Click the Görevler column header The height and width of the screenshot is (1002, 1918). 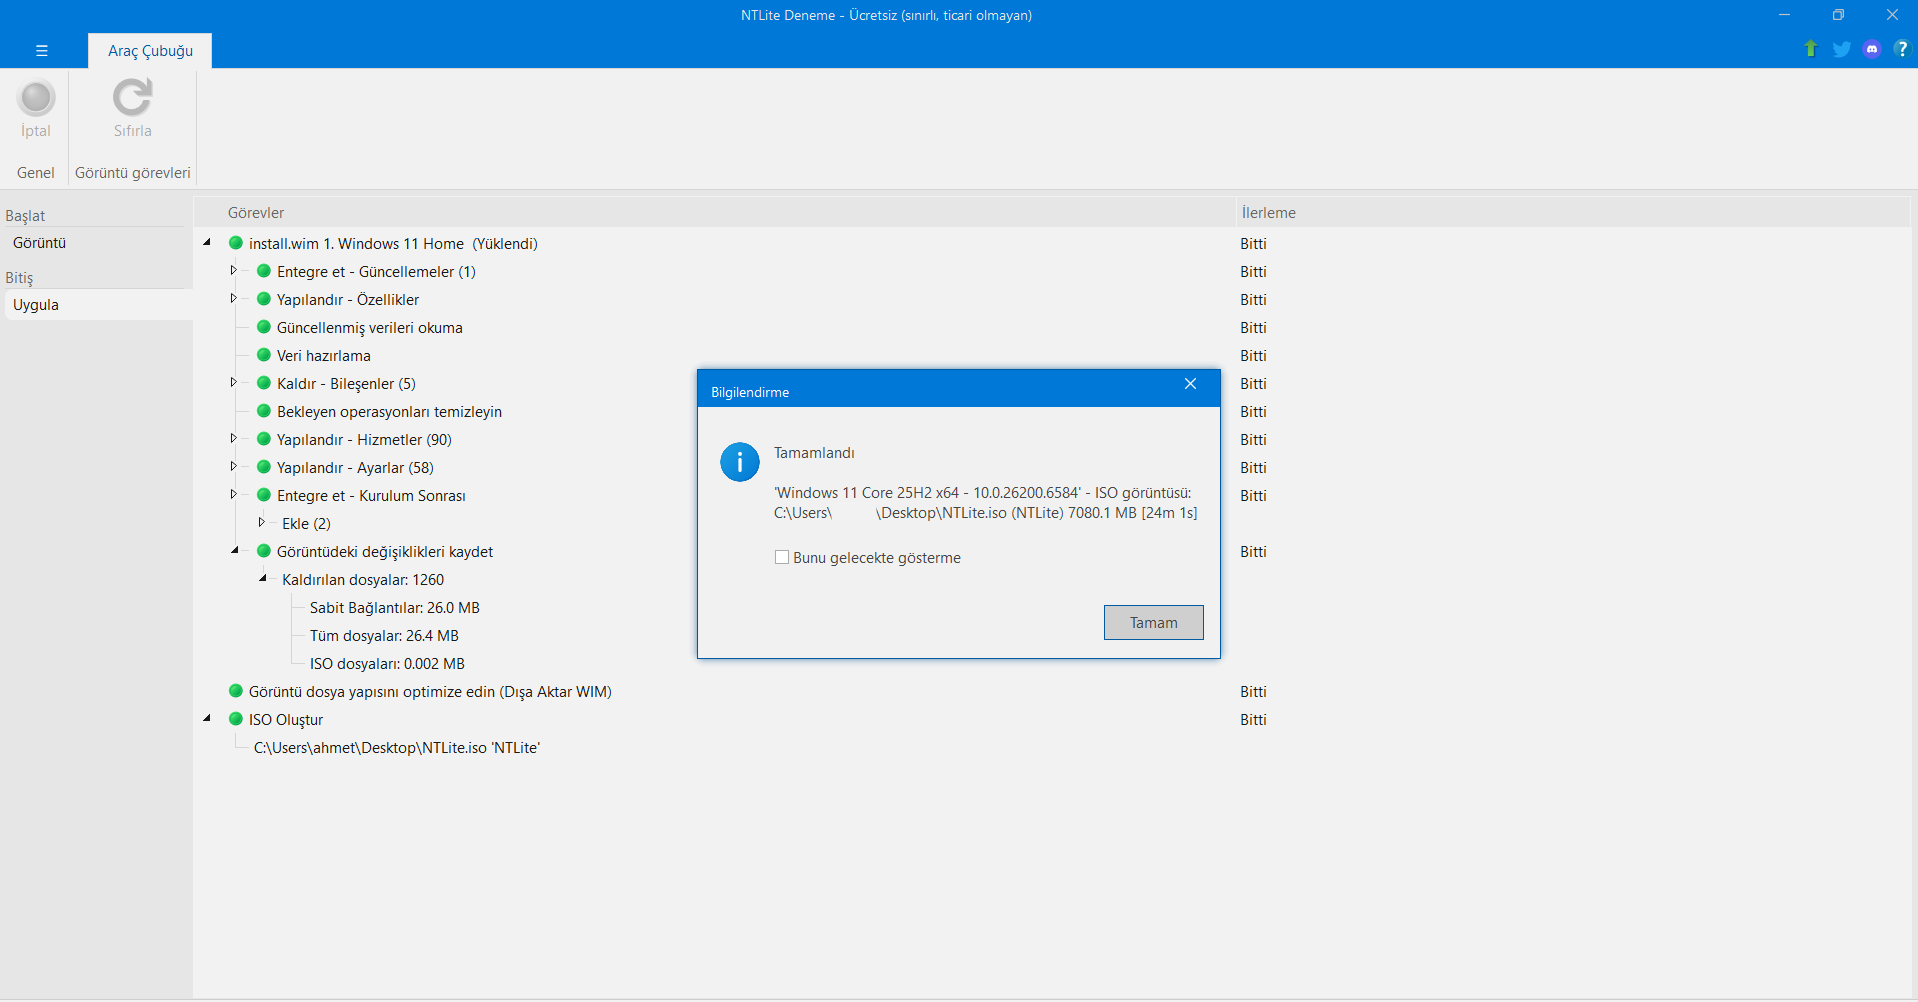pyautogui.click(x=256, y=213)
